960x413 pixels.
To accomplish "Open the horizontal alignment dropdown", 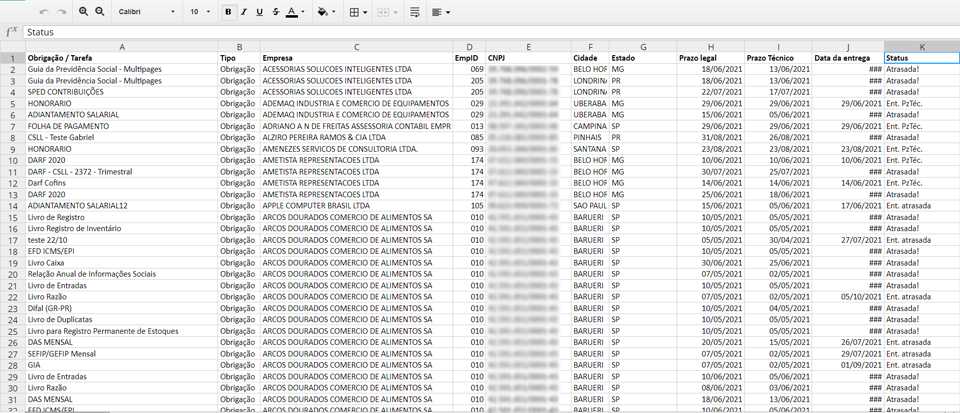I will [442, 12].
